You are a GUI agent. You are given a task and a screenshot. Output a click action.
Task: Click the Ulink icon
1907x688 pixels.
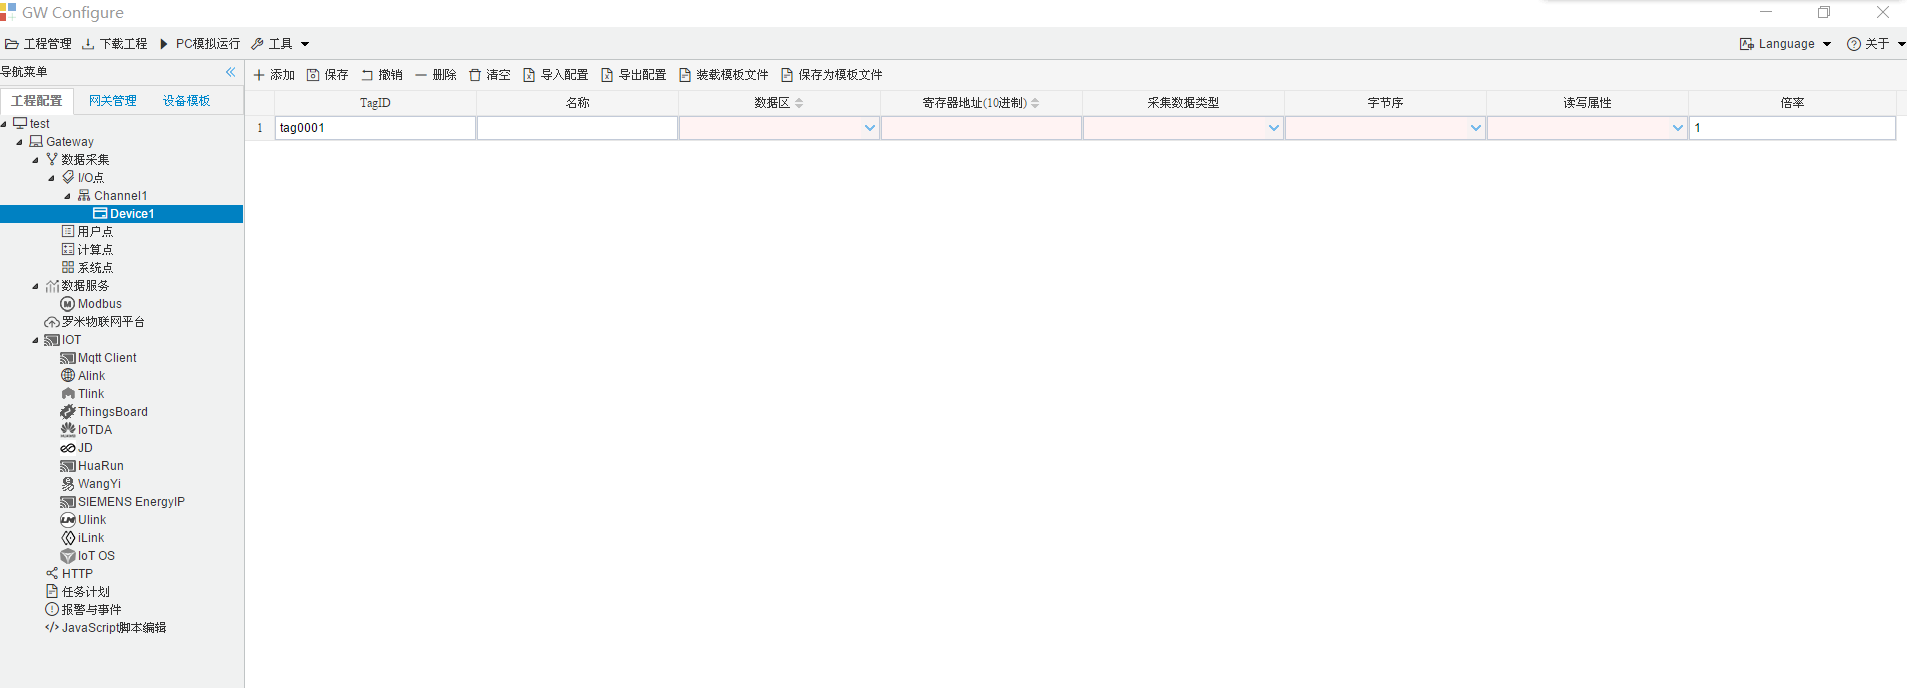(x=68, y=520)
